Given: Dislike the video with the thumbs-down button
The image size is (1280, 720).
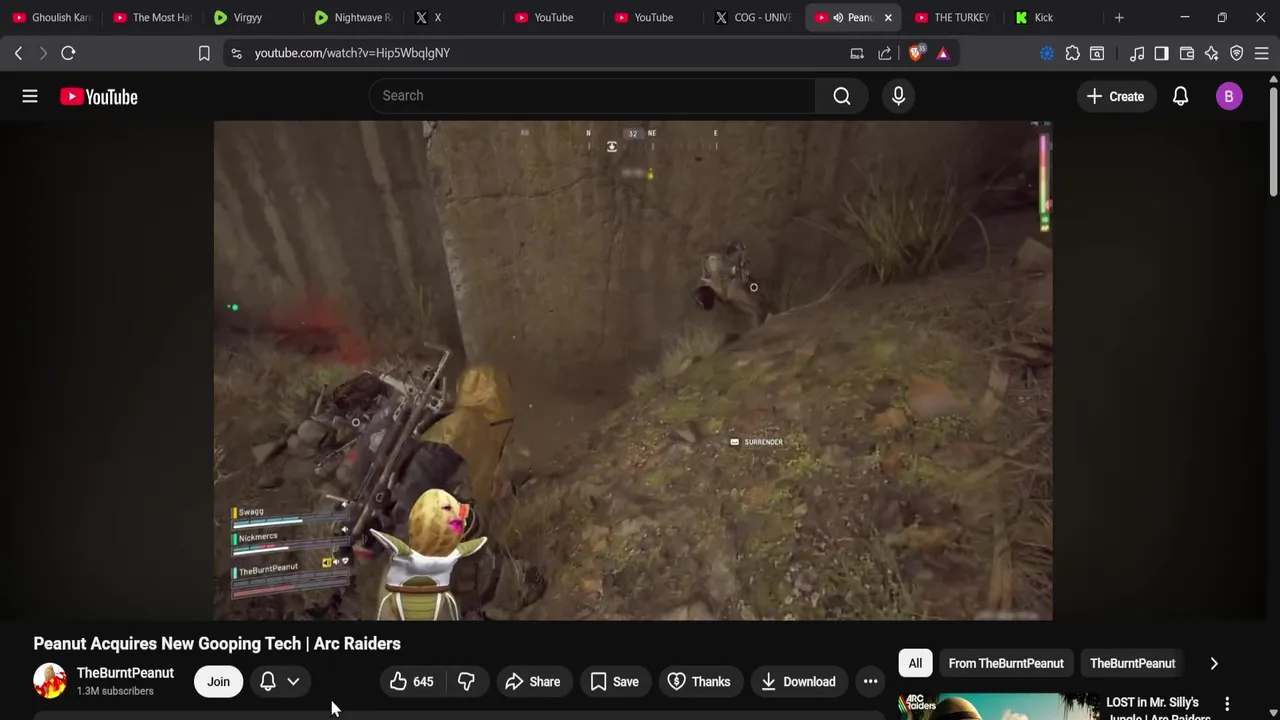Looking at the screenshot, I should click(466, 682).
